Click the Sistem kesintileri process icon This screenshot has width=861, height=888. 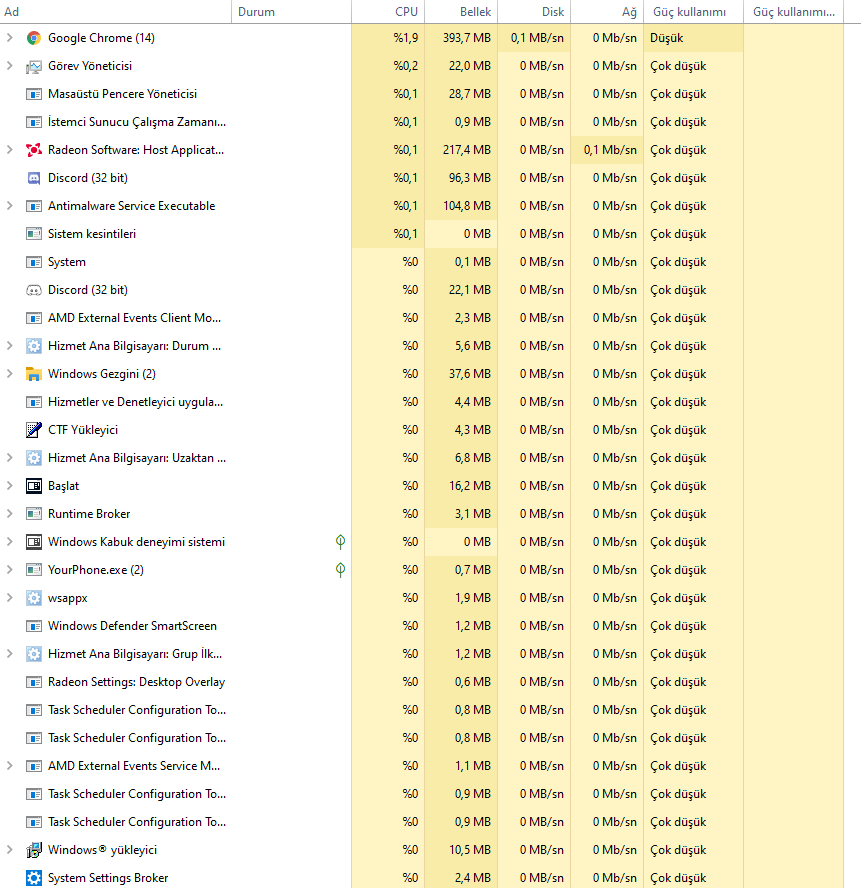coord(34,234)
